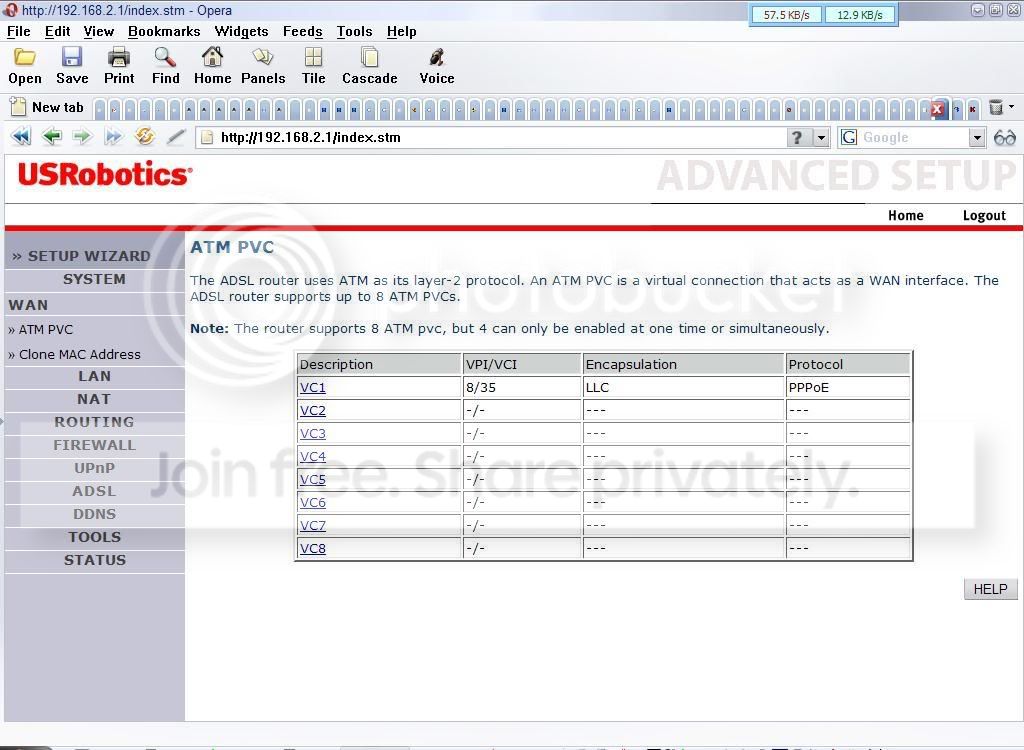Click the 8/35 VPI/VCI cell
This screenshot has height=750, width=1024.
point(521,387)
